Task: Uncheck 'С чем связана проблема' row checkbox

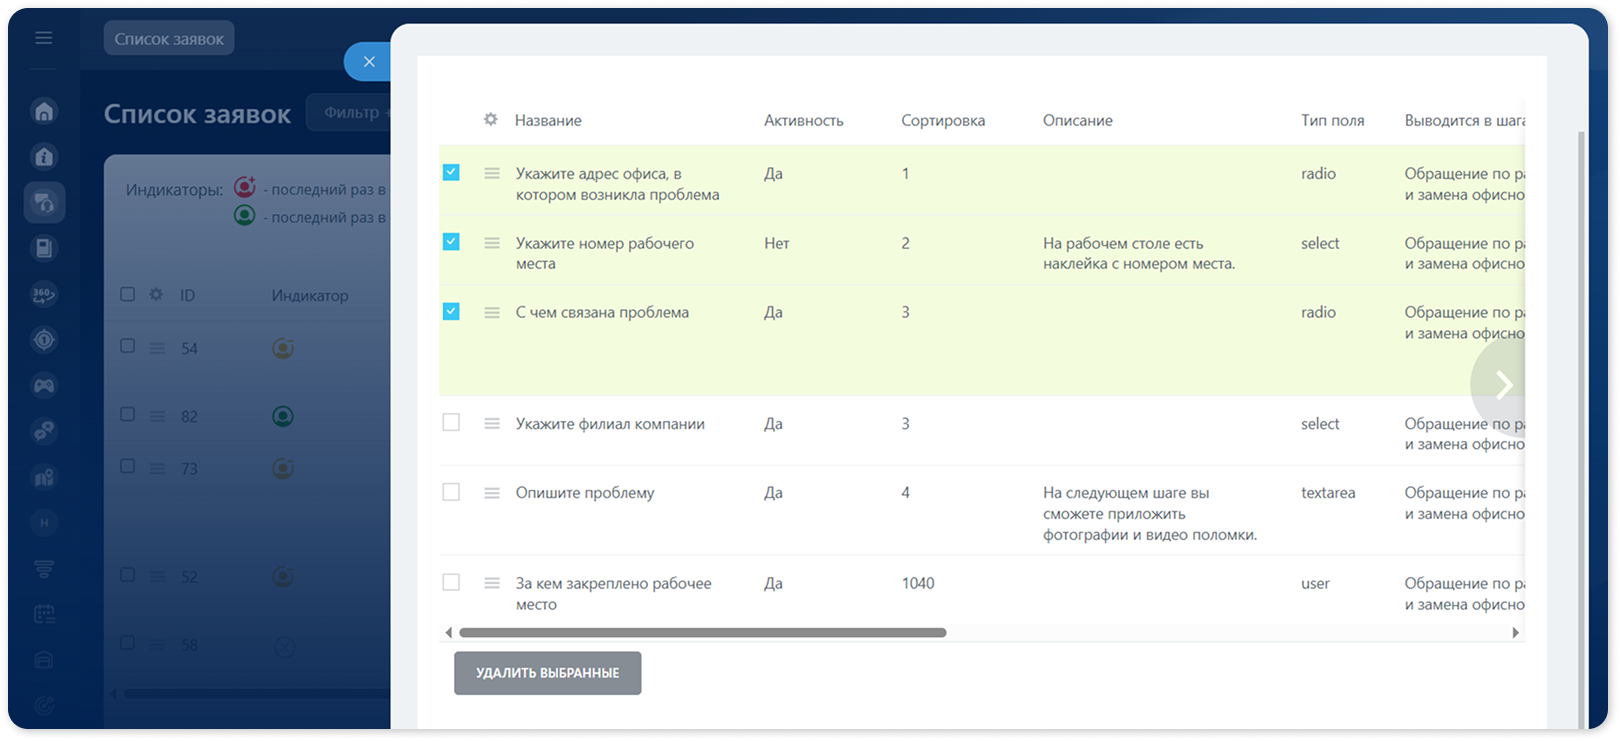Action: tap(451, 311)
